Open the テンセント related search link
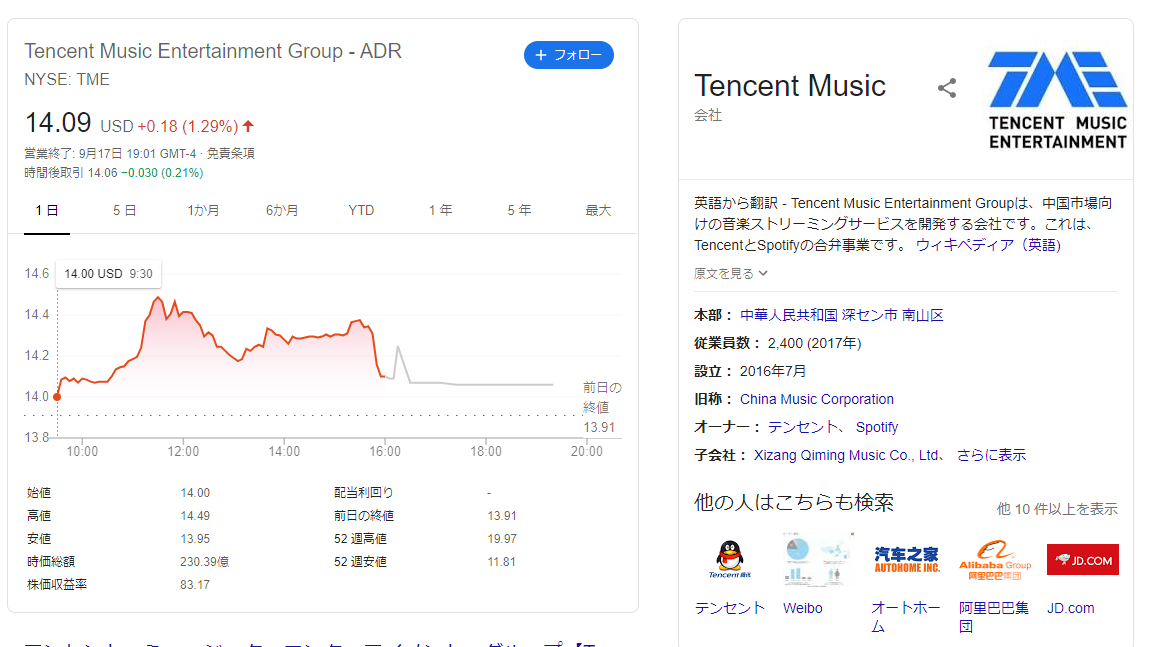 point(729,608)
